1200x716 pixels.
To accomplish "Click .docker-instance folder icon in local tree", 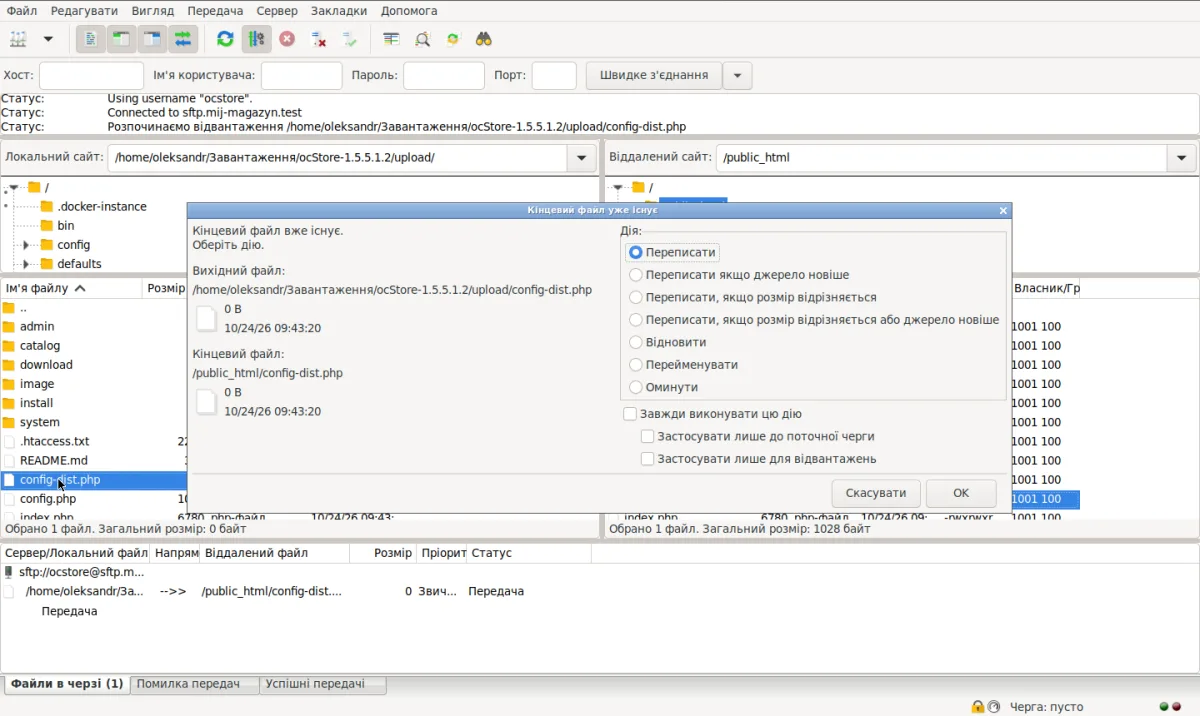I will 46,207.
